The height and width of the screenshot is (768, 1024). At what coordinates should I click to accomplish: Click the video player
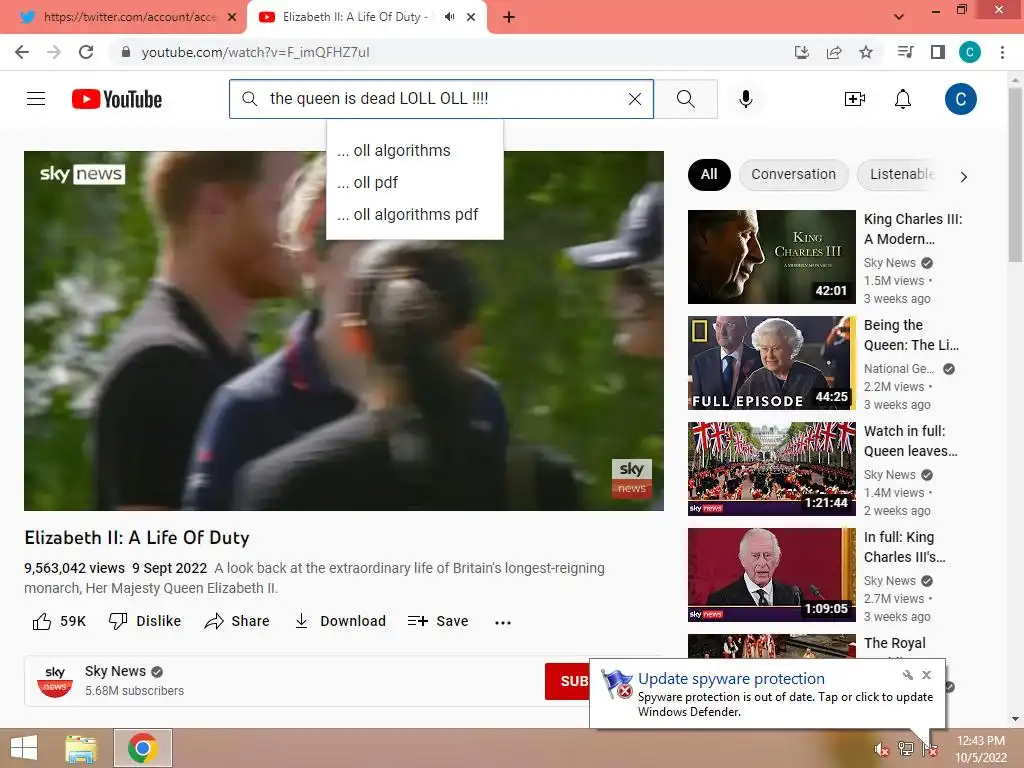344,330
